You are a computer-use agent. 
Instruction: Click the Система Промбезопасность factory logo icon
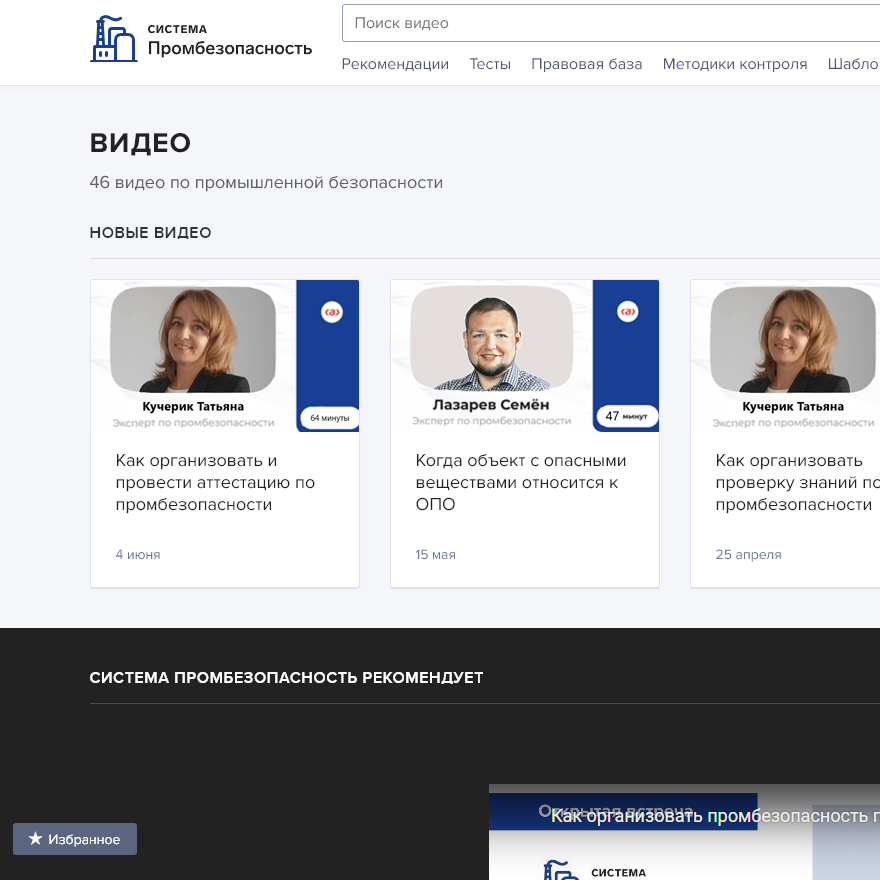tap(114, 39)
